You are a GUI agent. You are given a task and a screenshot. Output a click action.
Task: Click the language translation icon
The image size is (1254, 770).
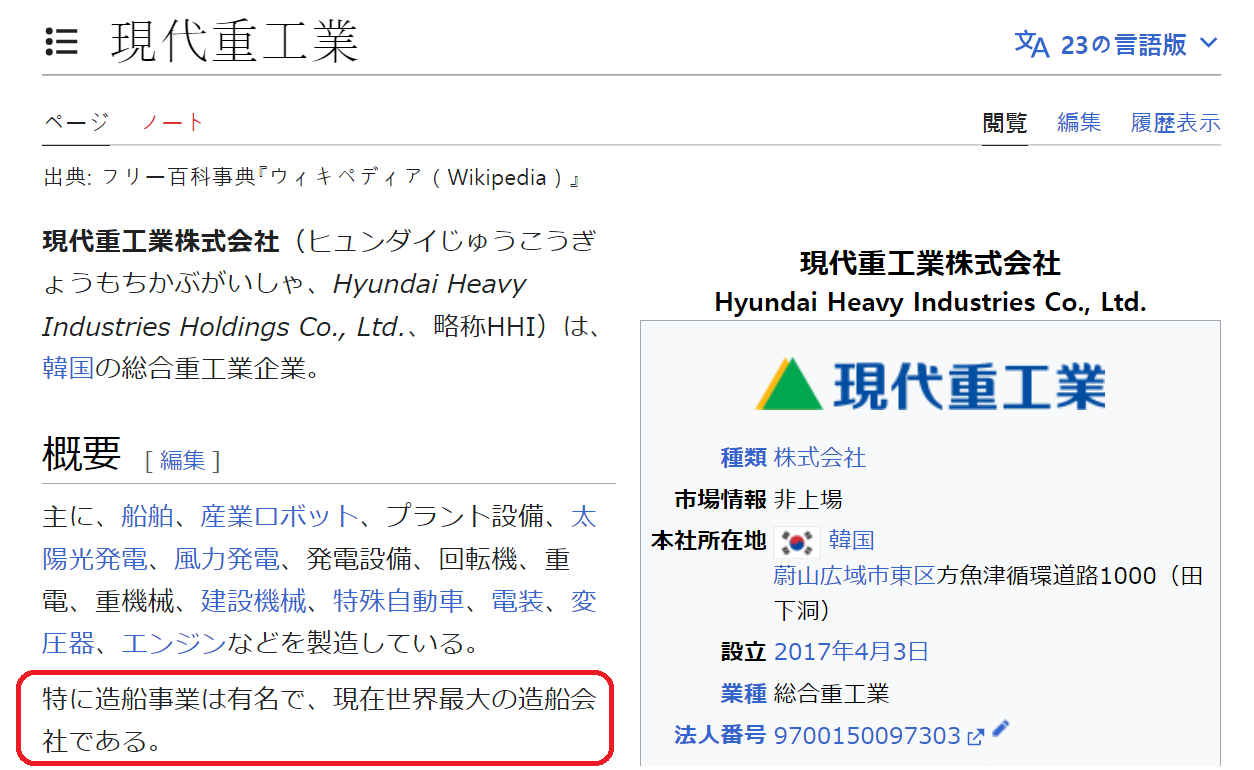[x=1031, y=44]
